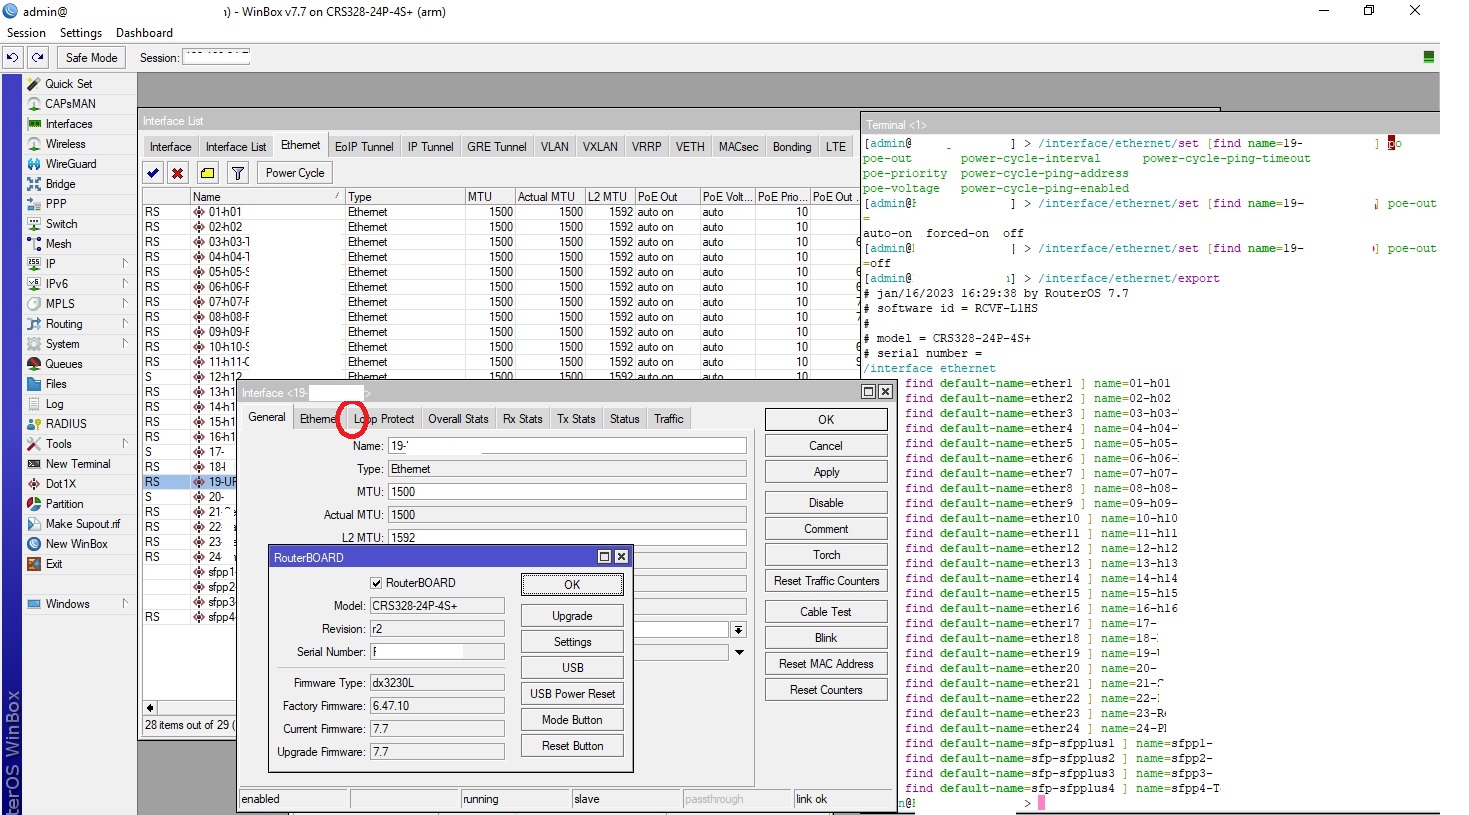Expand the IP submenu
Screen dimensions: 1469x815
click(x=125, y=264)
